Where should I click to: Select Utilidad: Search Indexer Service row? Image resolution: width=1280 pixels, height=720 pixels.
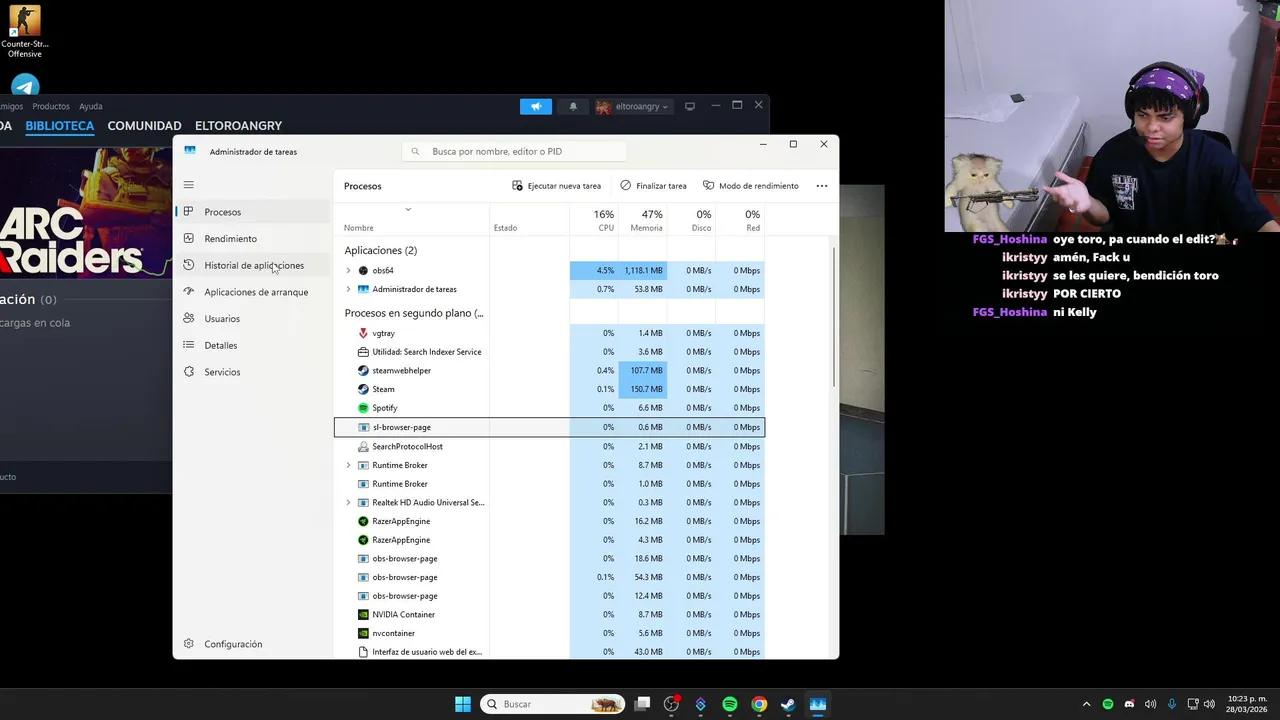tap(549, 352)
